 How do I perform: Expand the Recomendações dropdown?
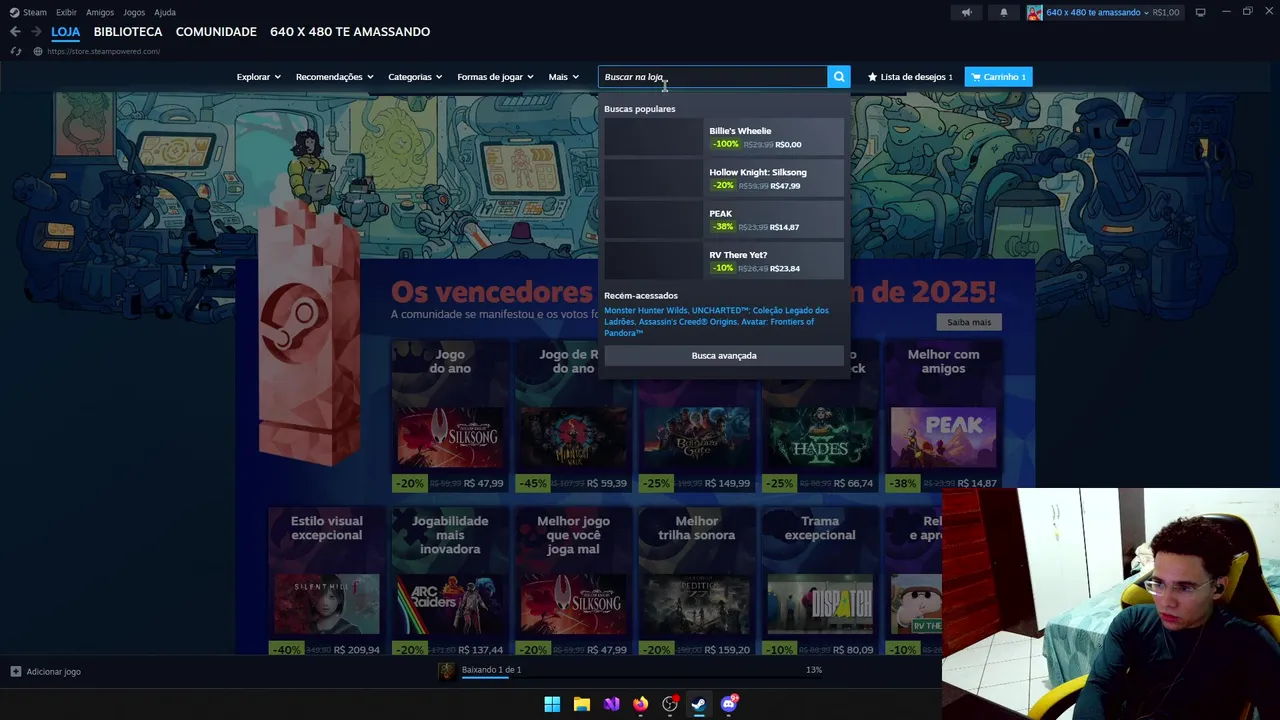(334, 77)
